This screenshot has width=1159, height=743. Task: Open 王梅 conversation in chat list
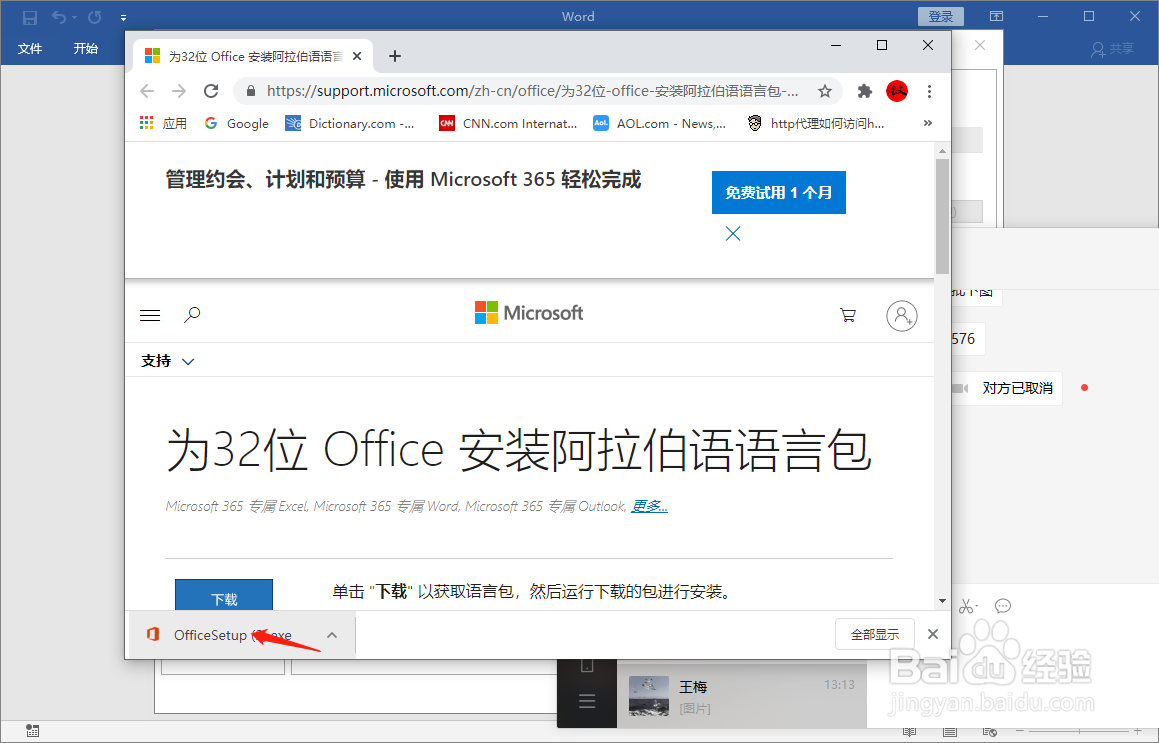tap(741, 696)
